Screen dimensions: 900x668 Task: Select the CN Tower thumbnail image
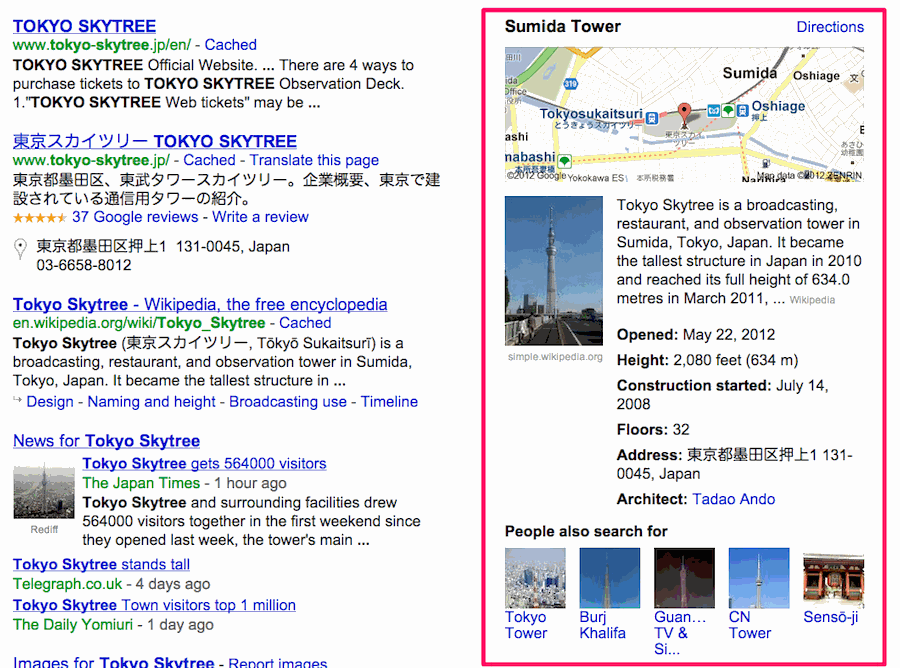pos(759,578)
